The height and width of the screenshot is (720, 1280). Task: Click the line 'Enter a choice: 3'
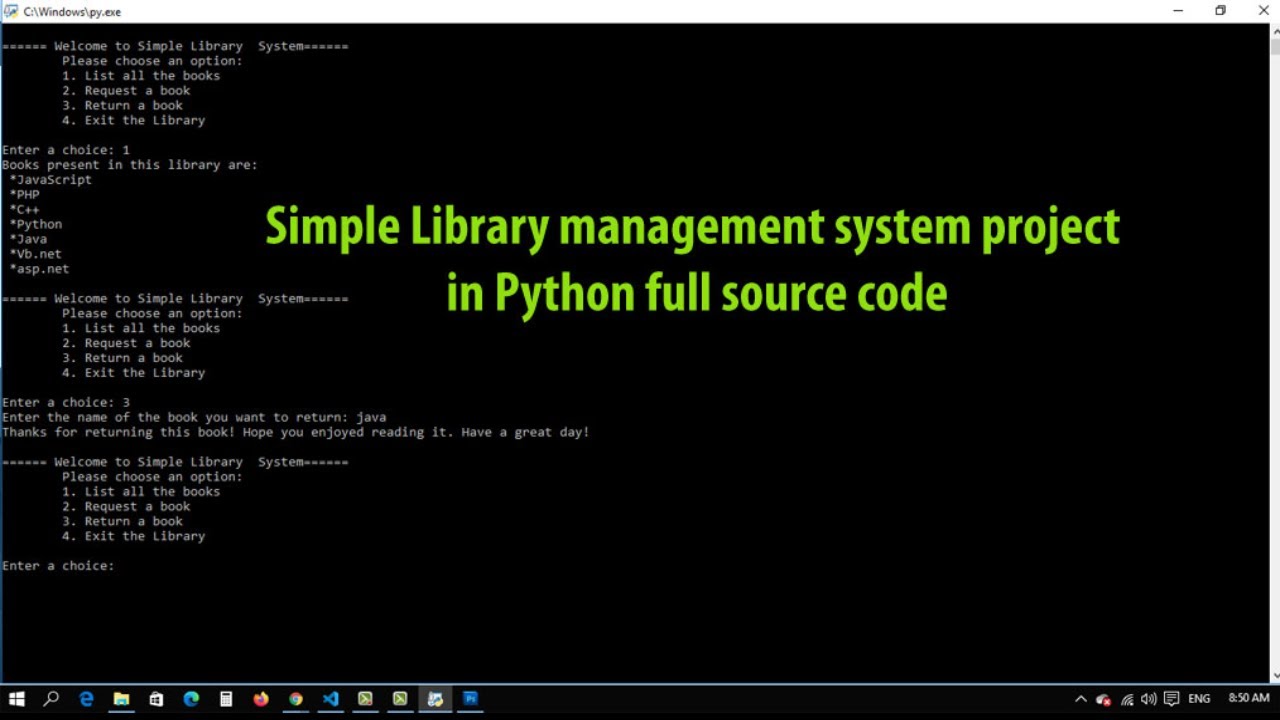click(x=66, y=402)
